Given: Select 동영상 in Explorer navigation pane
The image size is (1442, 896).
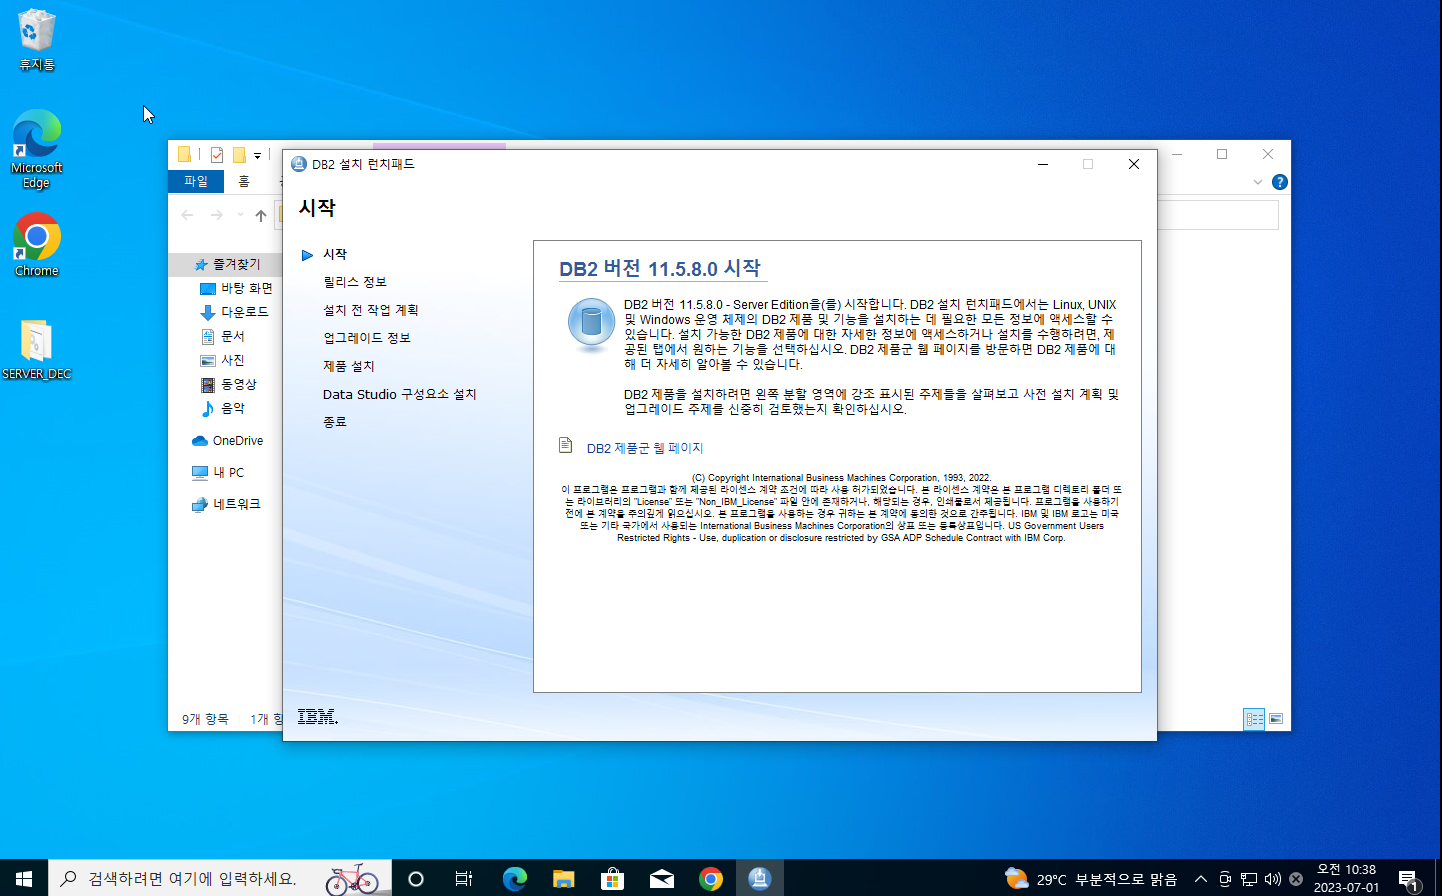Looking at the screenshot, I should tap(230, 384).
